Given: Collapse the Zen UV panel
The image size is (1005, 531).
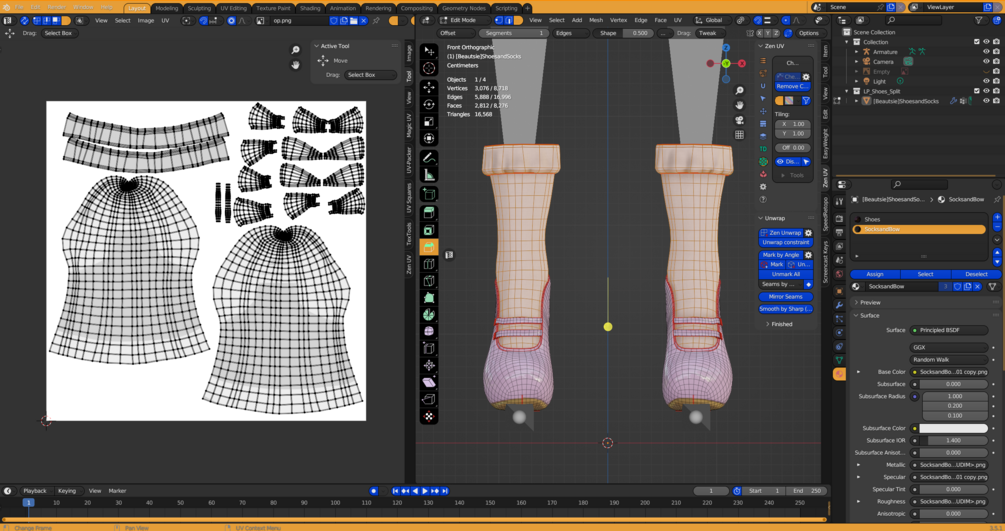Looking at the screenshot, I should (x=761, y=46).
